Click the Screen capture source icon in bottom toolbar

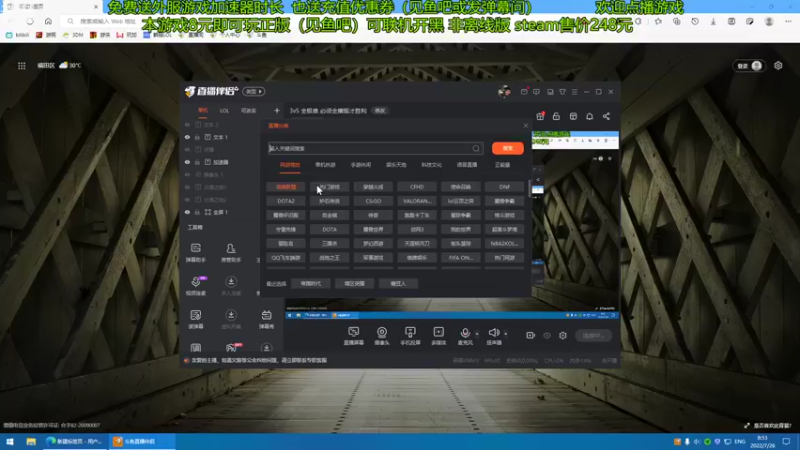point(354,332)
